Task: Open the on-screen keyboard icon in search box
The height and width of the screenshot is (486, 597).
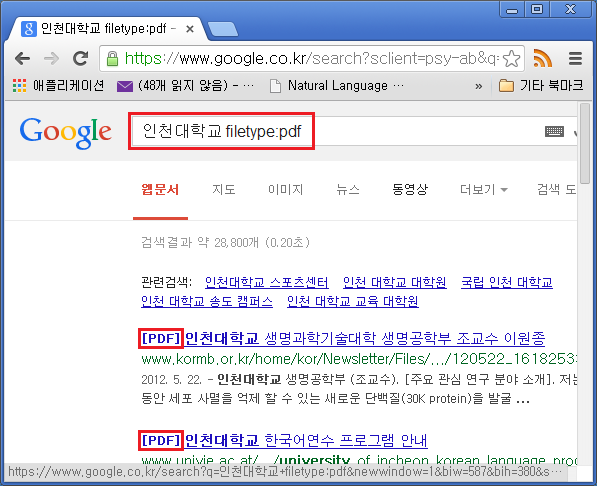Action: [554, 132]
